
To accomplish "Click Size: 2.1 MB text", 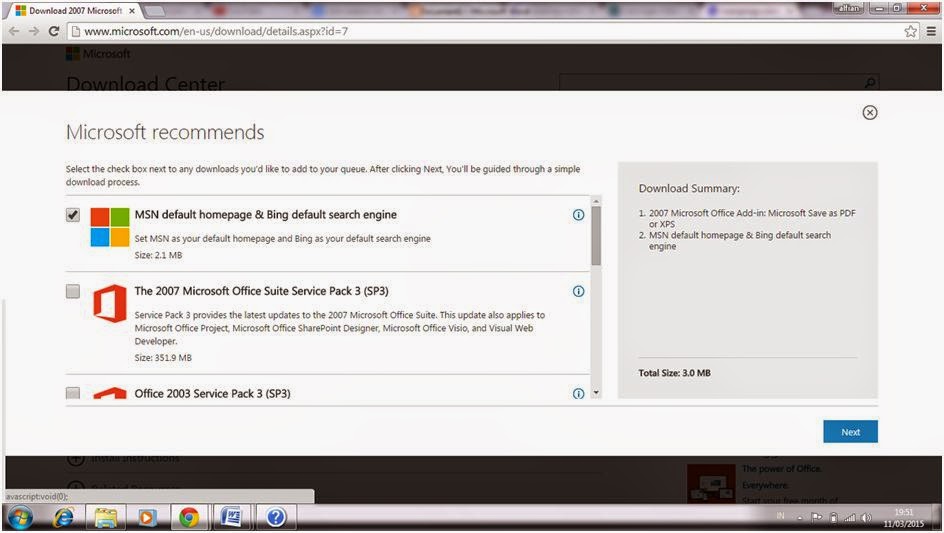I will coord(158,255).
